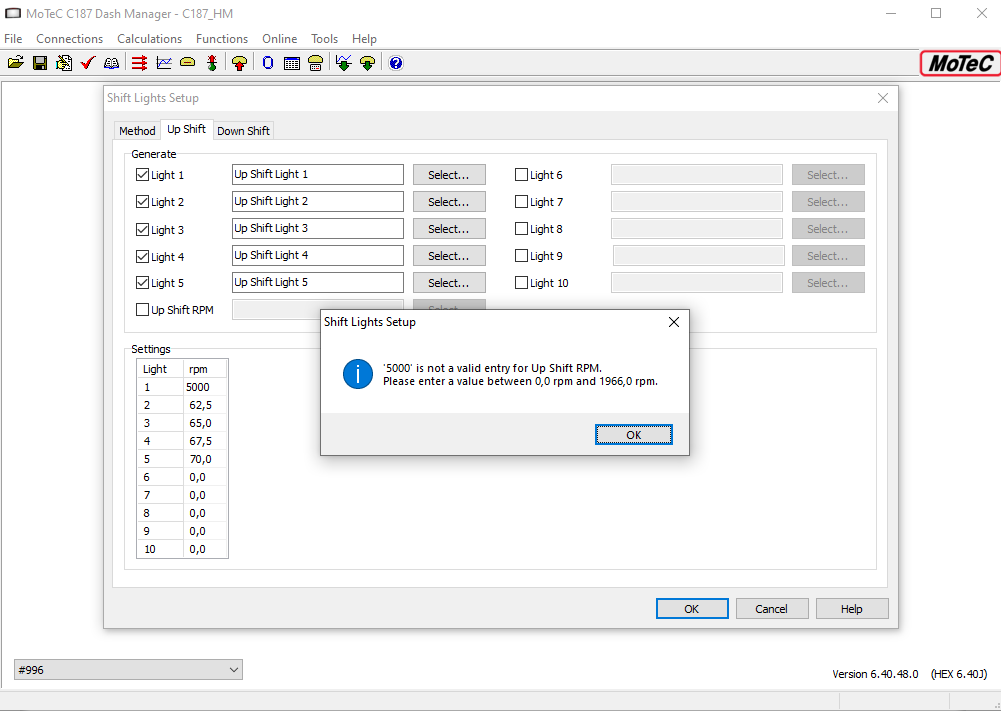This screenshot has width=1001, height=711.
Task: Tick the Up Shift RPM checkbox
Action: point(142,310)
